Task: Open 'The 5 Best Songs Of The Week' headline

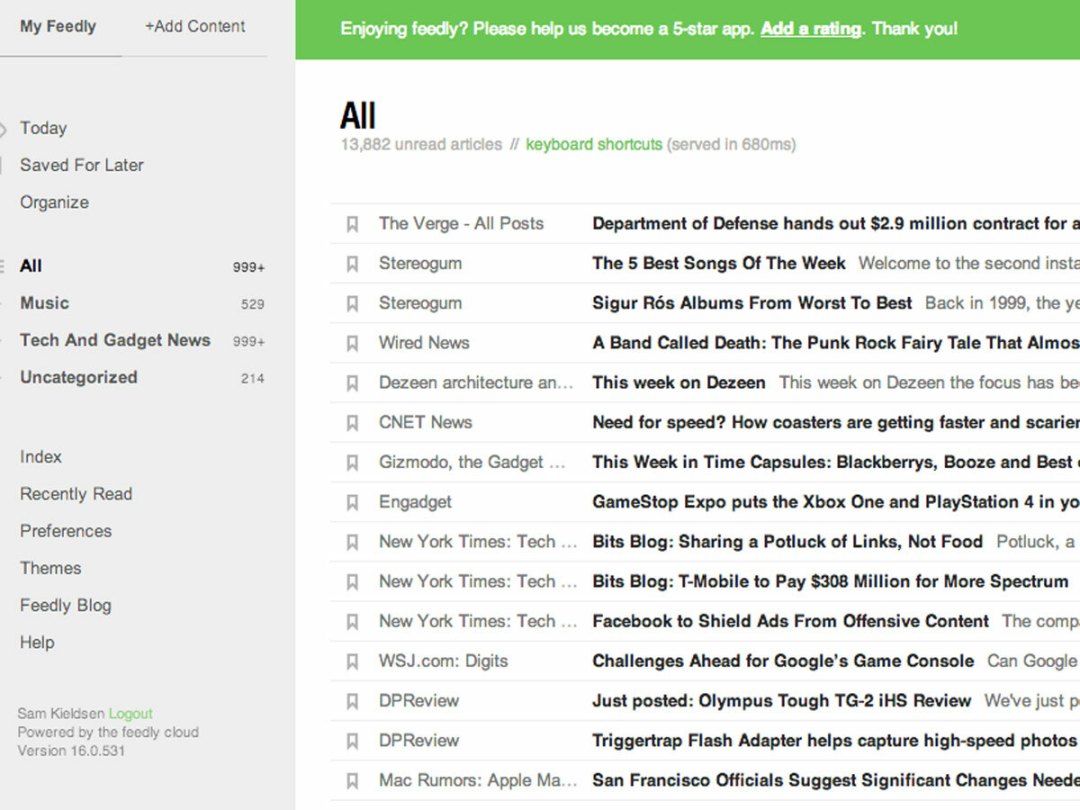Action: 718,264
